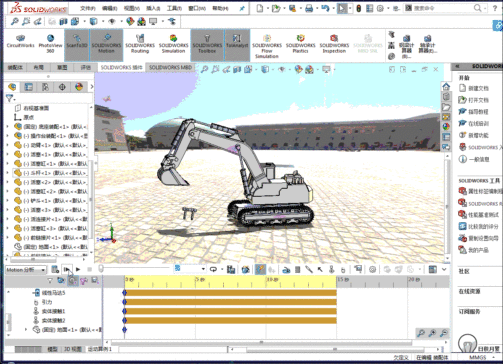Click the Save icon
503x364 pixels.
(292, 8)
